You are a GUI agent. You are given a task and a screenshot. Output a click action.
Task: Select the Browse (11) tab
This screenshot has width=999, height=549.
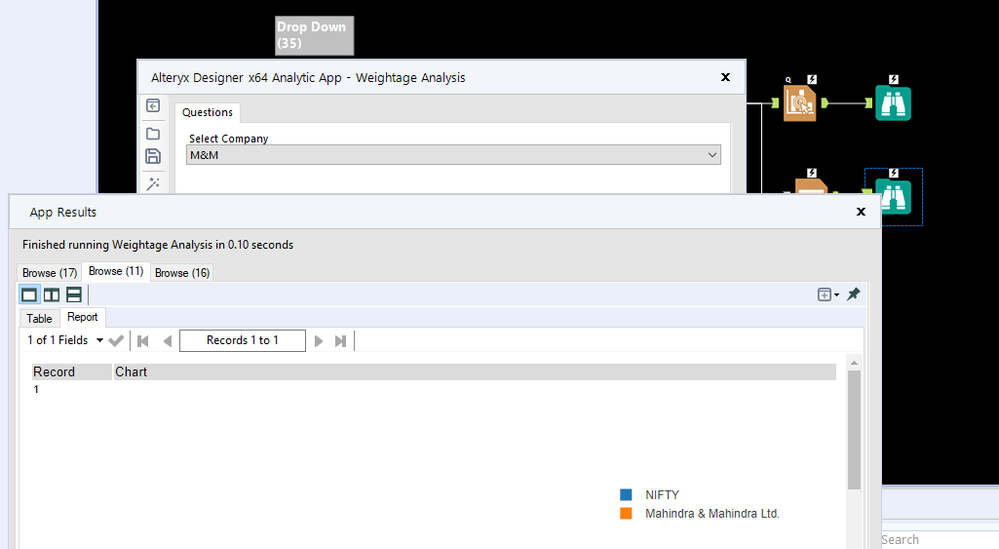pyautogui.click(x=116, y=271)
